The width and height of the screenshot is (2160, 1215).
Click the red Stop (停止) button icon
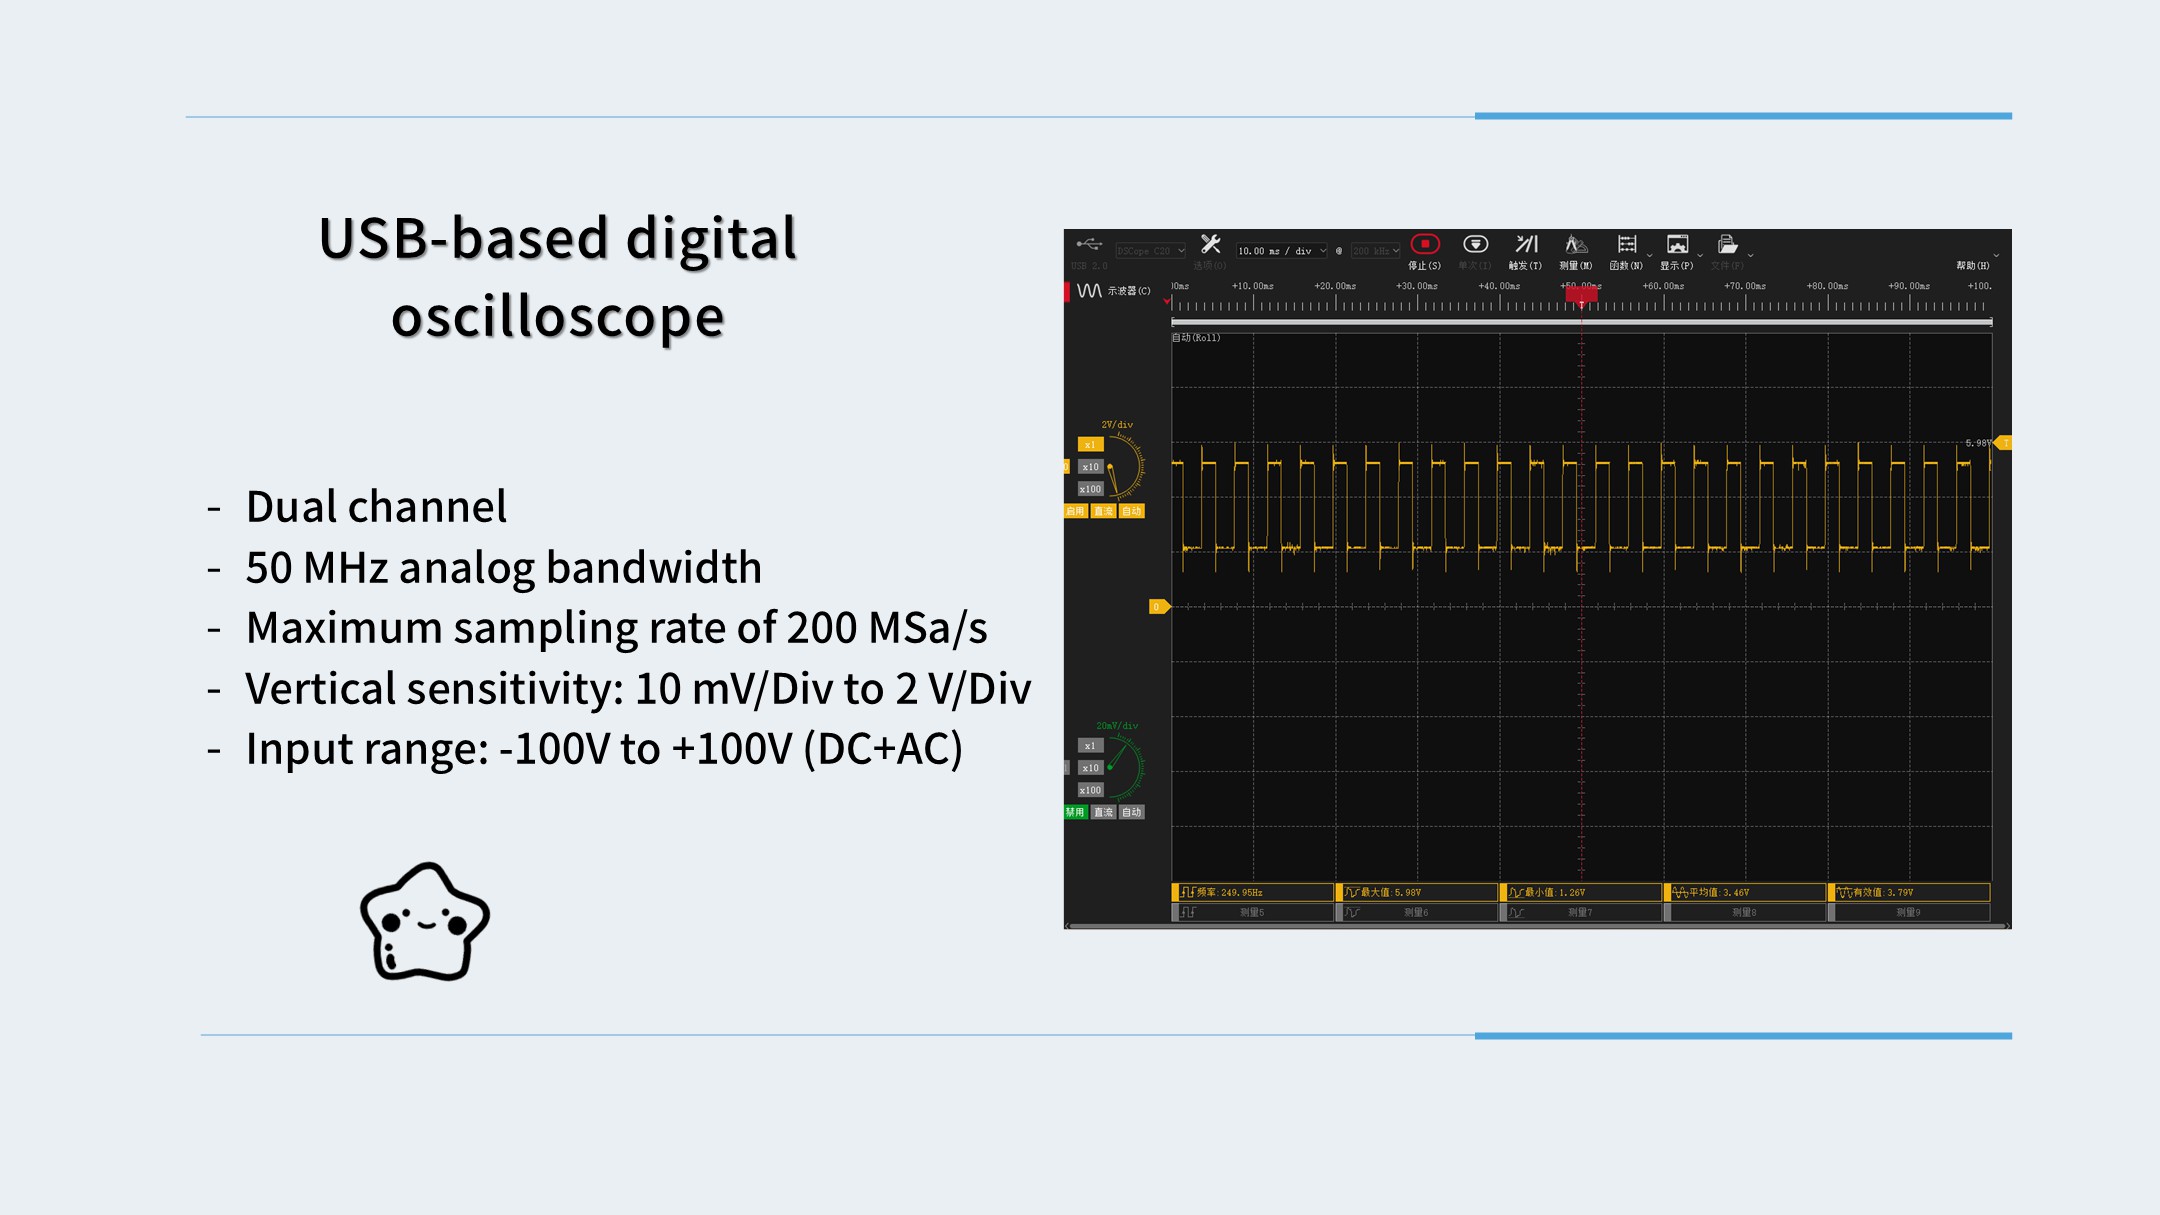[x=1425, y=244]
